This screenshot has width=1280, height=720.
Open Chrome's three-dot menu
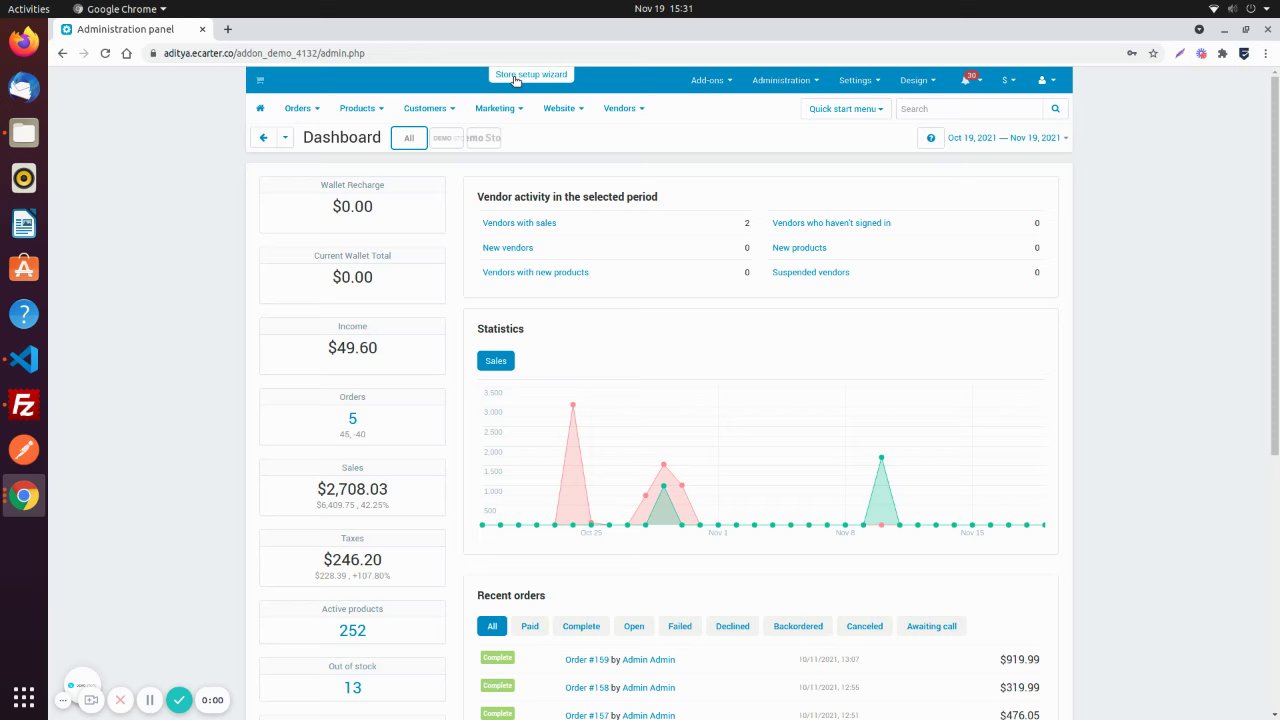pos(1264,53)
